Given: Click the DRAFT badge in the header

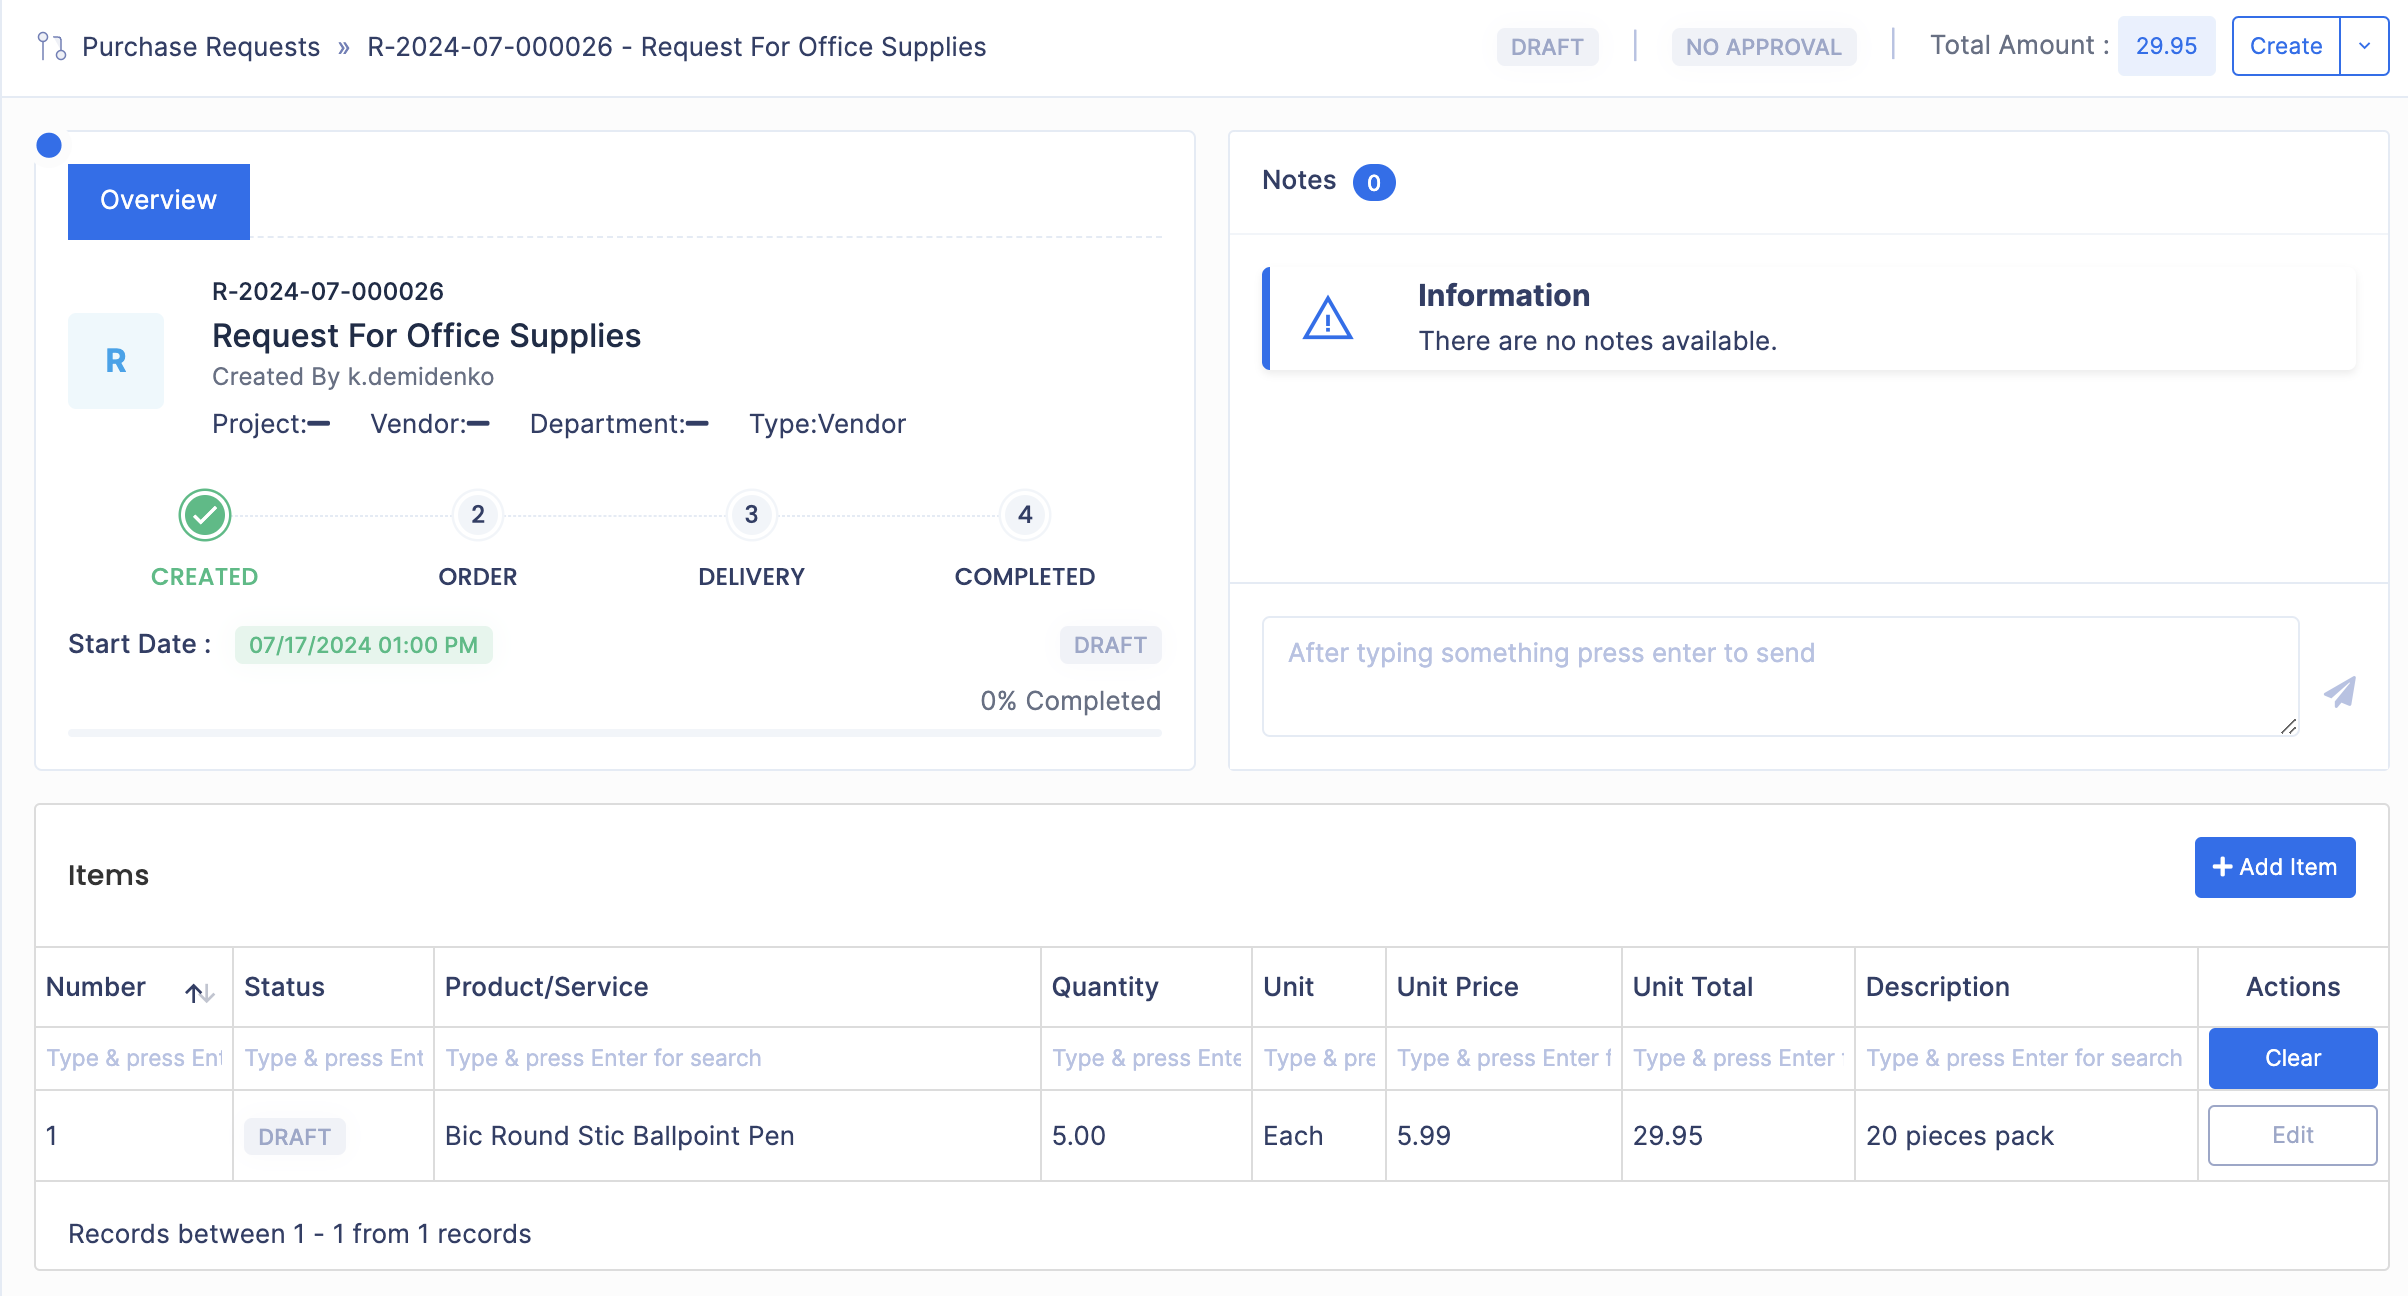Looking at the screenshot, I should point(1547,47).
